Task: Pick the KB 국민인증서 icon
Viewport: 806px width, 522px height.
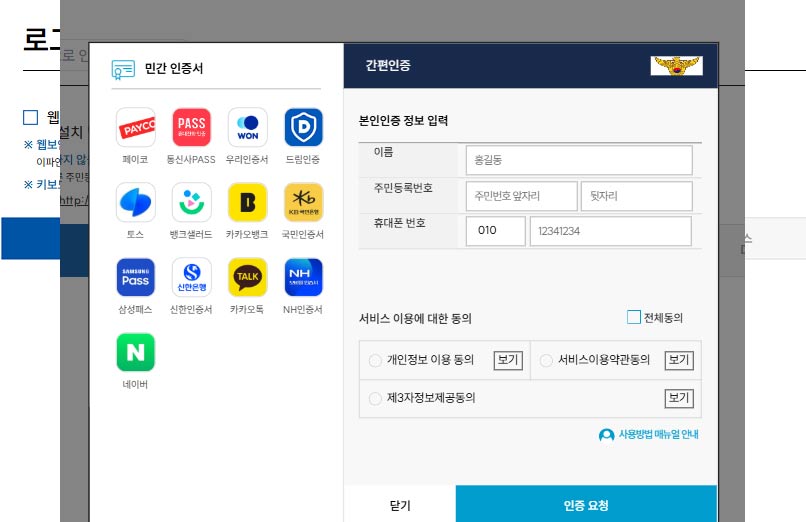Action: [x=303, y=202]
